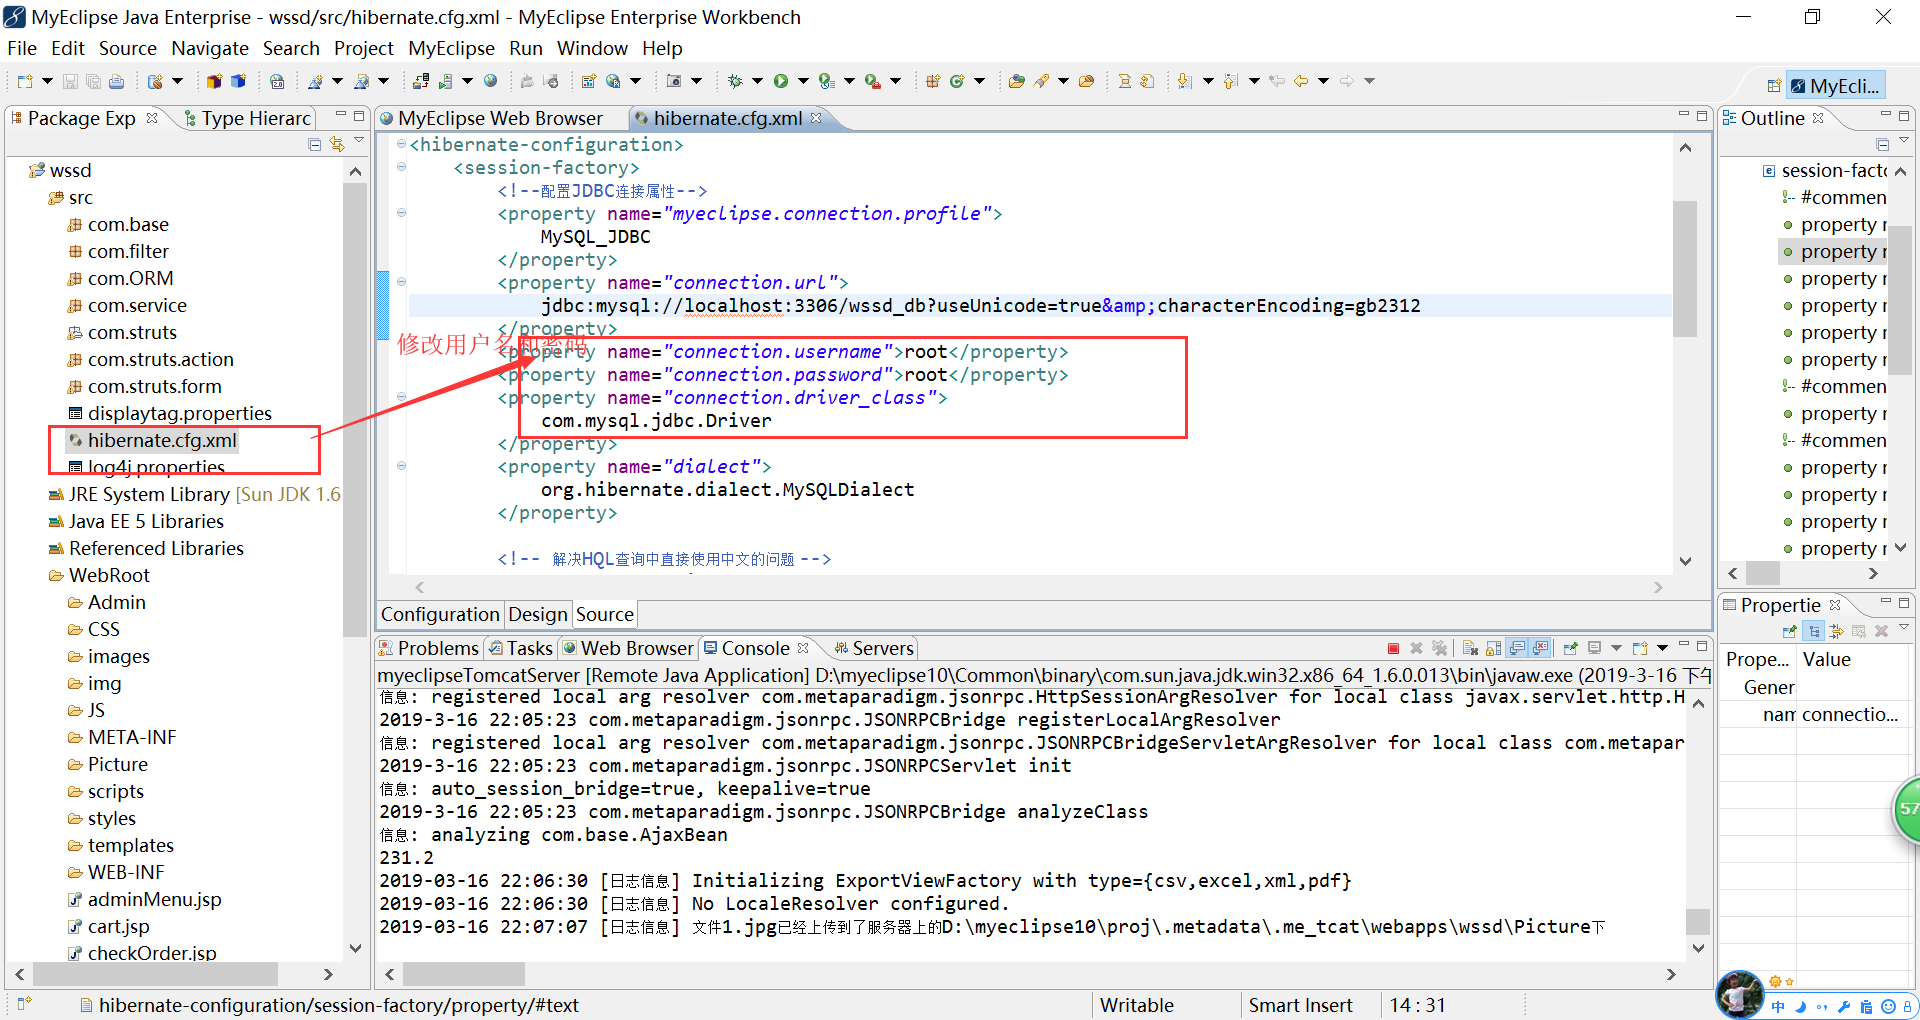Switch to Configuration editor tab
The width and height of the screenshot is (1920, 1020).
[440, 614]
